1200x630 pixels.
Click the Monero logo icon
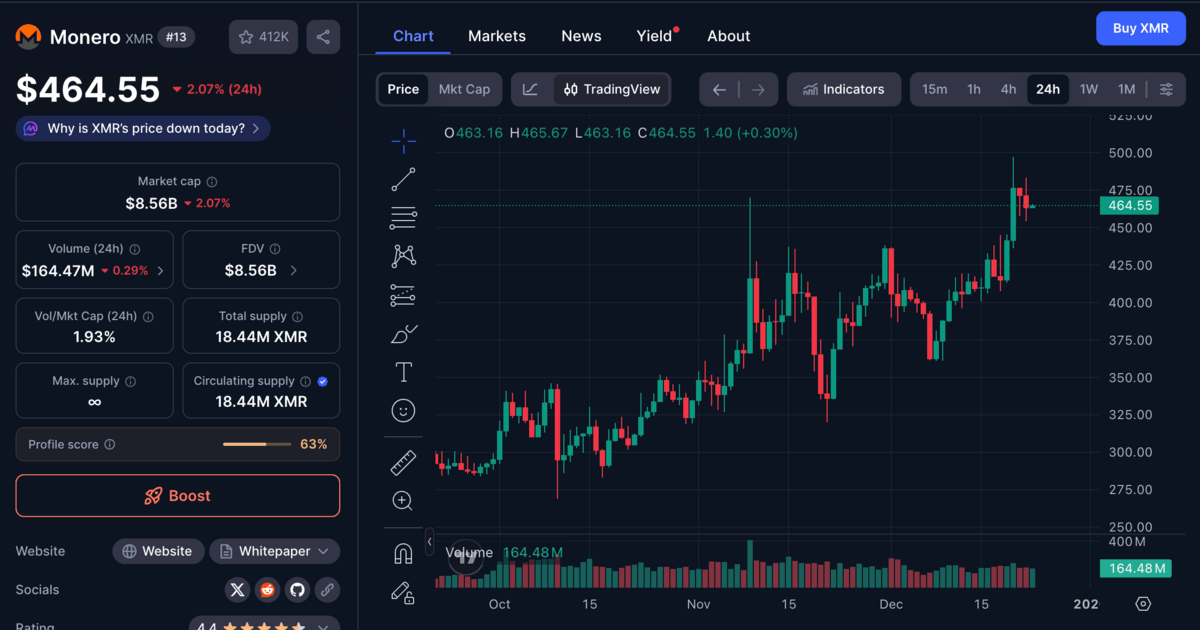tap(28, 37)
